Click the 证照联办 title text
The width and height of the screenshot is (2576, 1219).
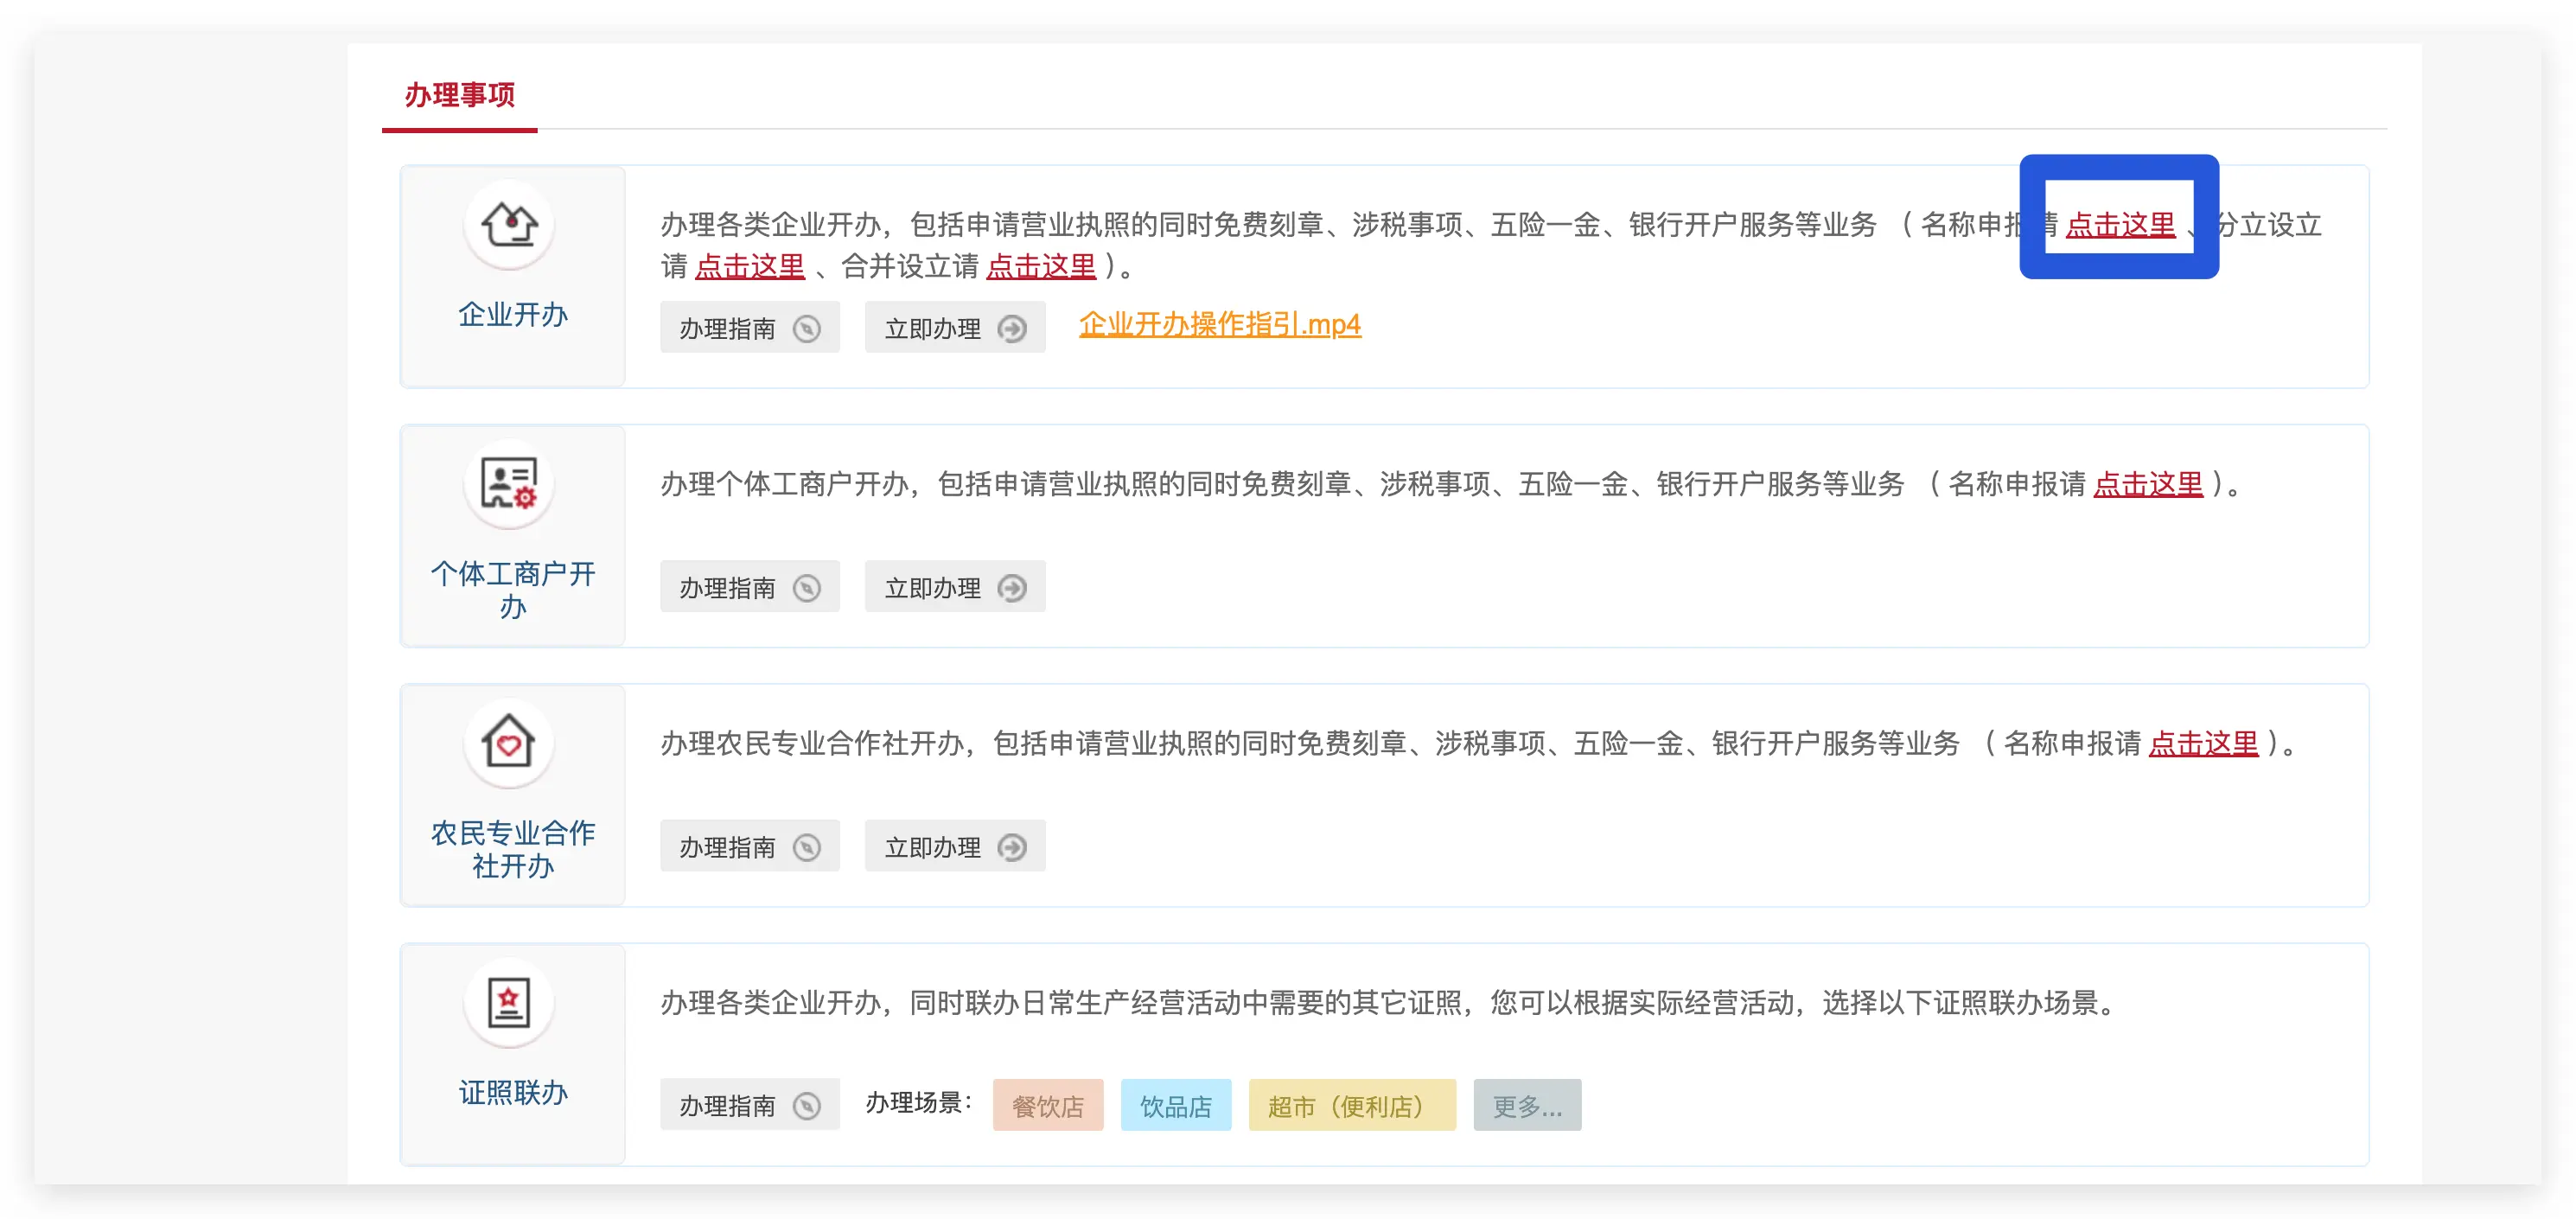513,1092
